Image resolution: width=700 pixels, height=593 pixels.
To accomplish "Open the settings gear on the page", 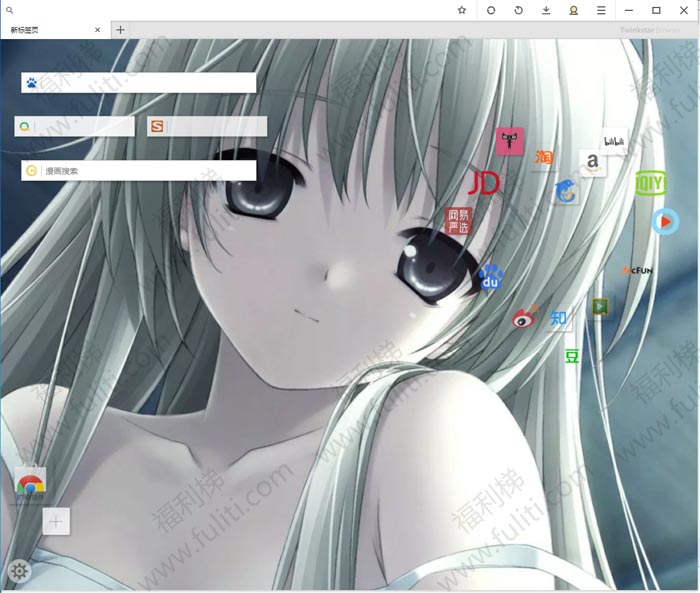I will point(19,571).
